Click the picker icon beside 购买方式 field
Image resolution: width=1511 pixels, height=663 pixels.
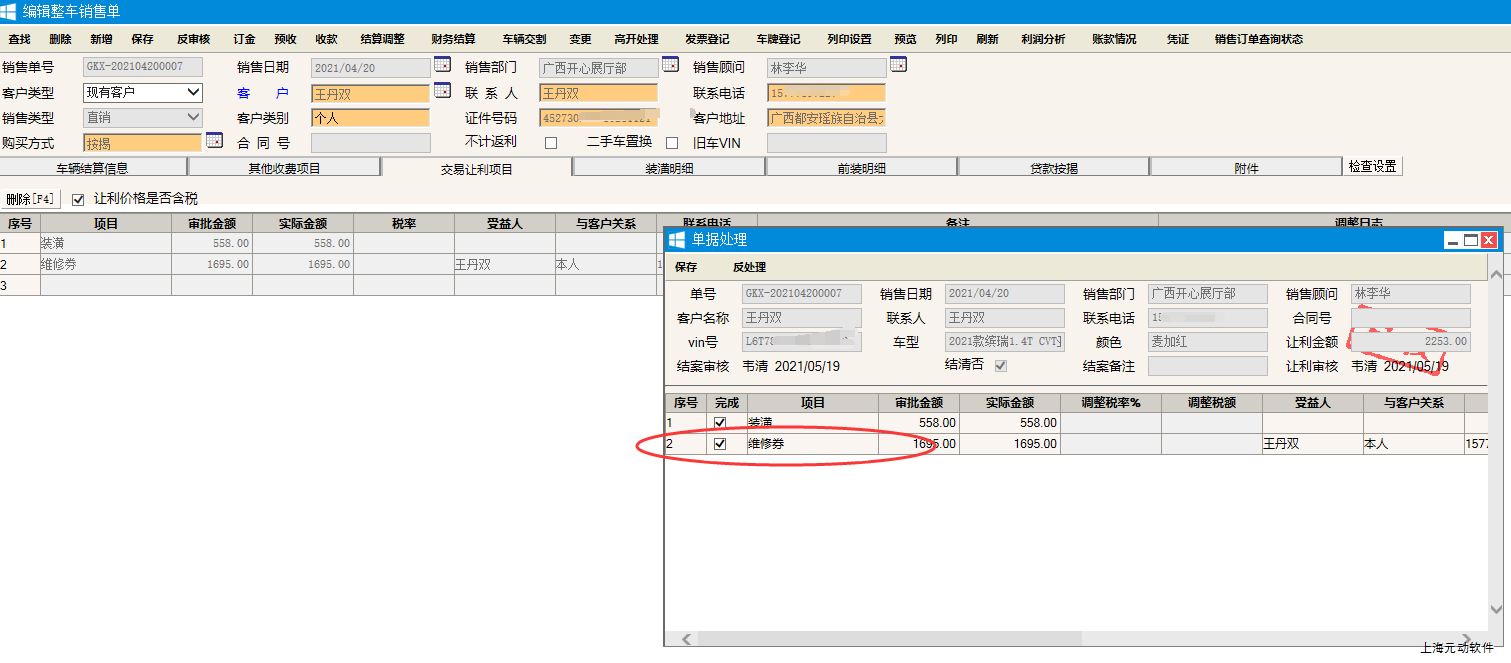pyautogui.click(x=214, y=140)
